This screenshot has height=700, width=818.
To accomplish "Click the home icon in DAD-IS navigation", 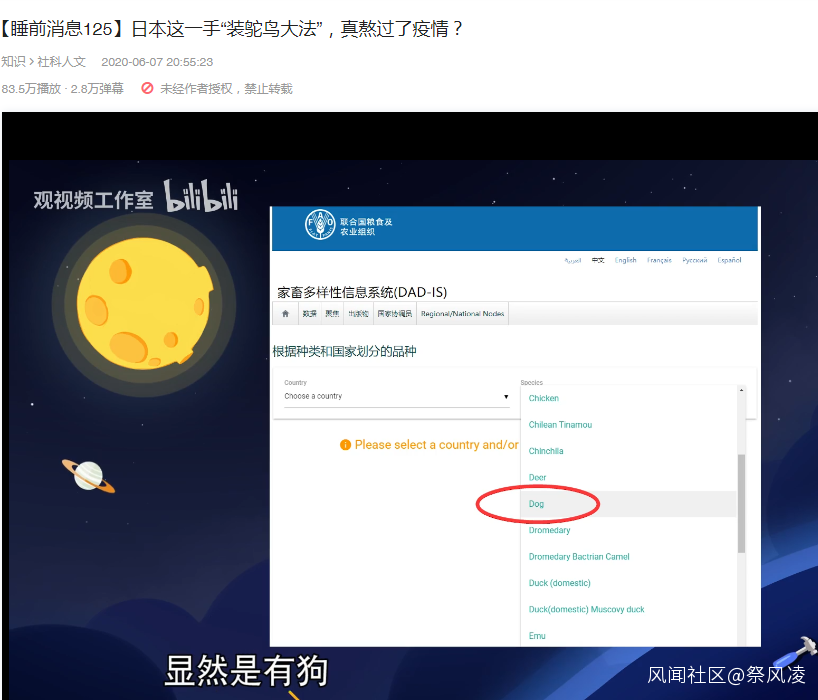I will tap(285, 313).
